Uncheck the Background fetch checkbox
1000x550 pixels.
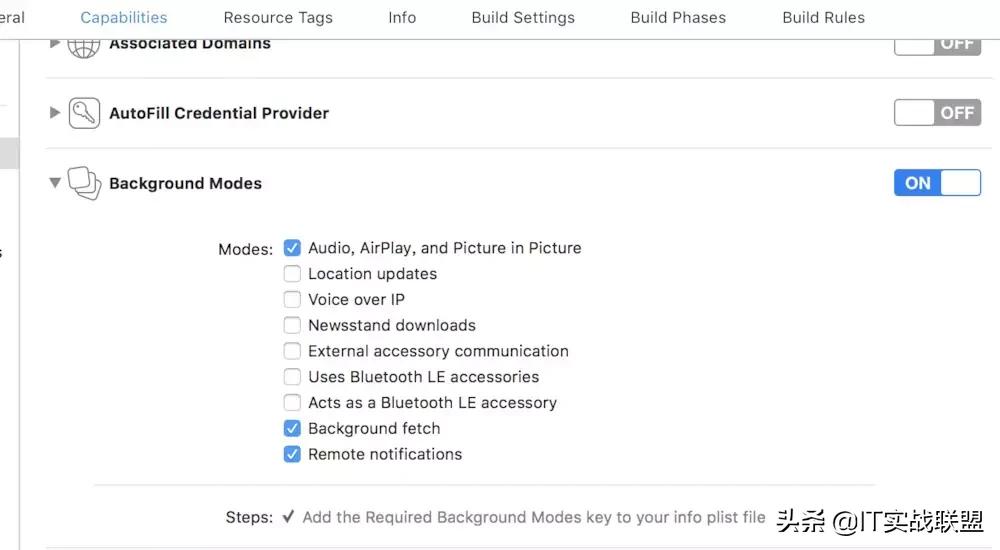click(x=292, y=428)
